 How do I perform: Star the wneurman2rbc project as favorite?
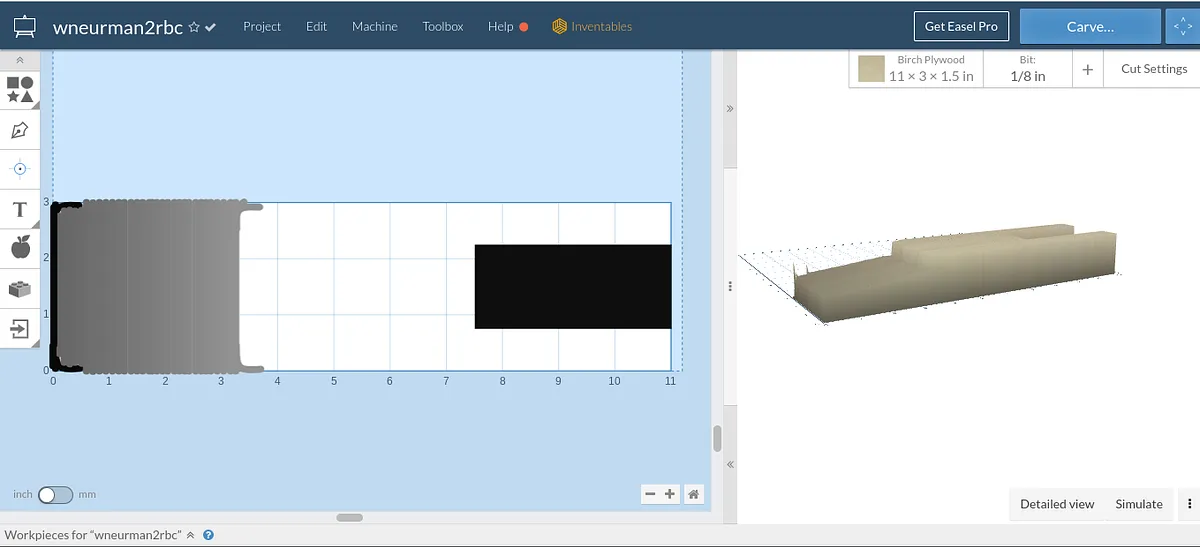tap(194, 27)
